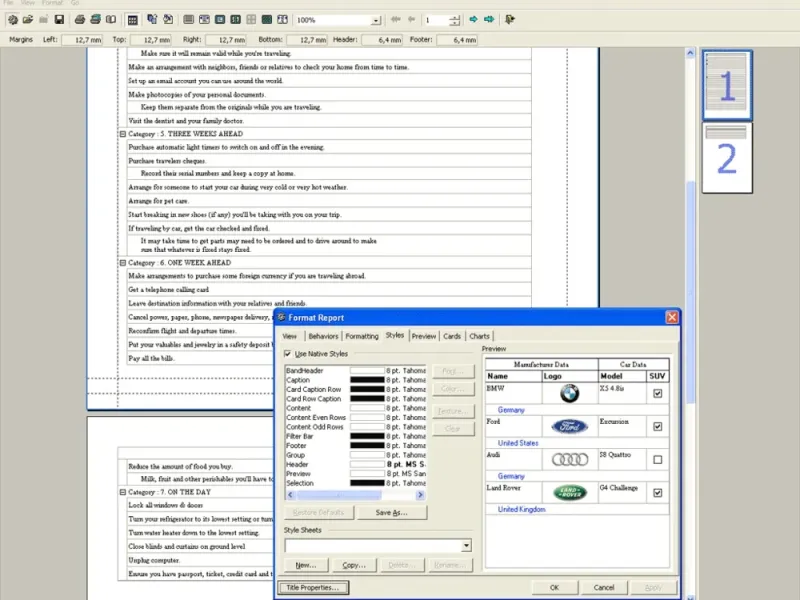
Task: Collapse Category 5. THREE WEEKS AHEAD group
Action: [122, 133]
